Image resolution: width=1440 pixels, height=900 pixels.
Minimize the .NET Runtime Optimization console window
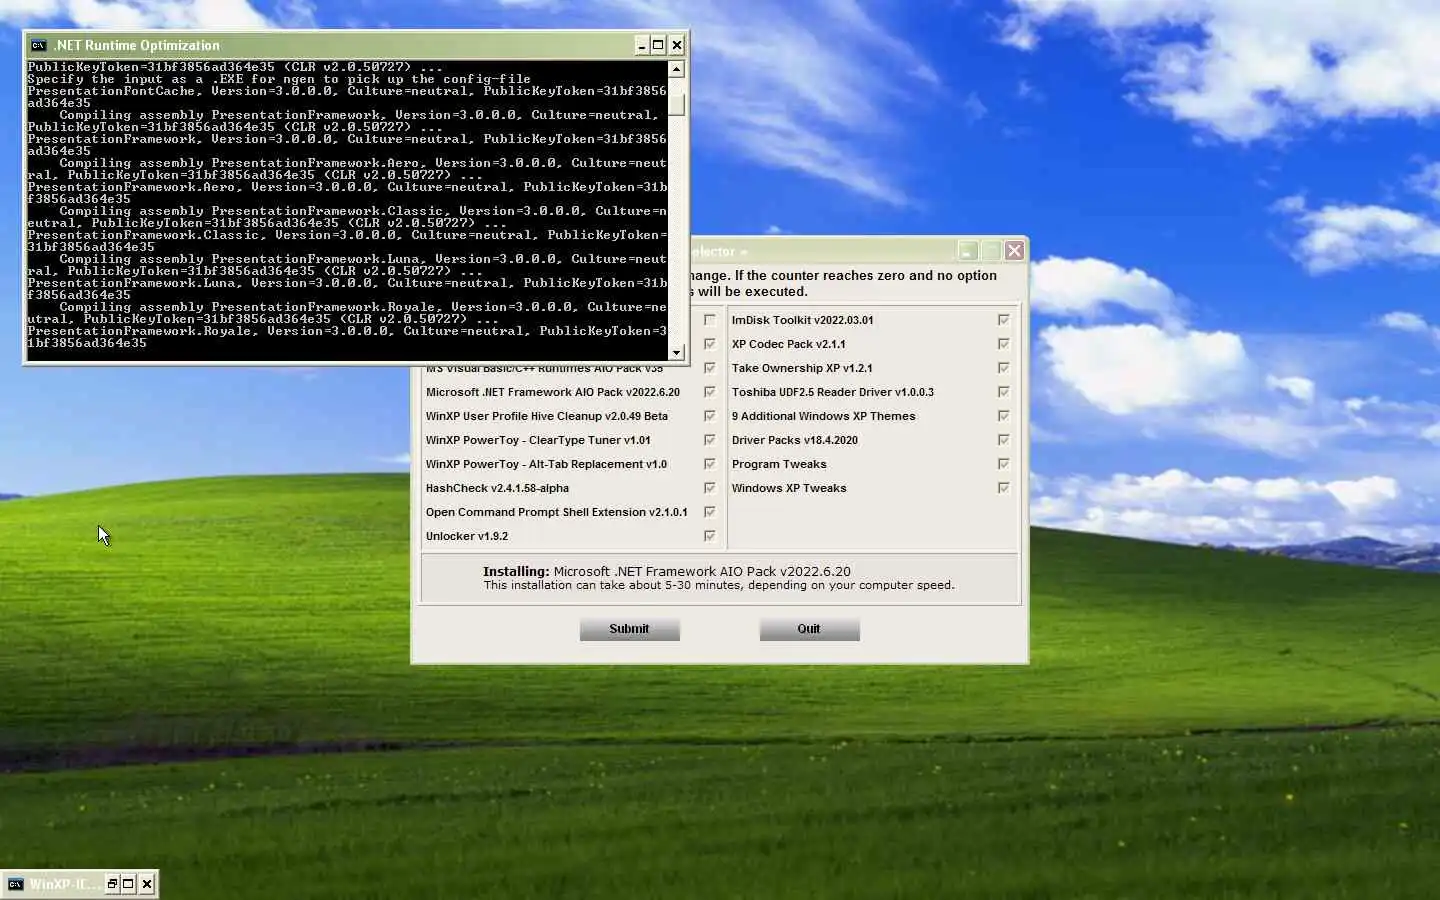pyautogui.click(x=642, y=45)
